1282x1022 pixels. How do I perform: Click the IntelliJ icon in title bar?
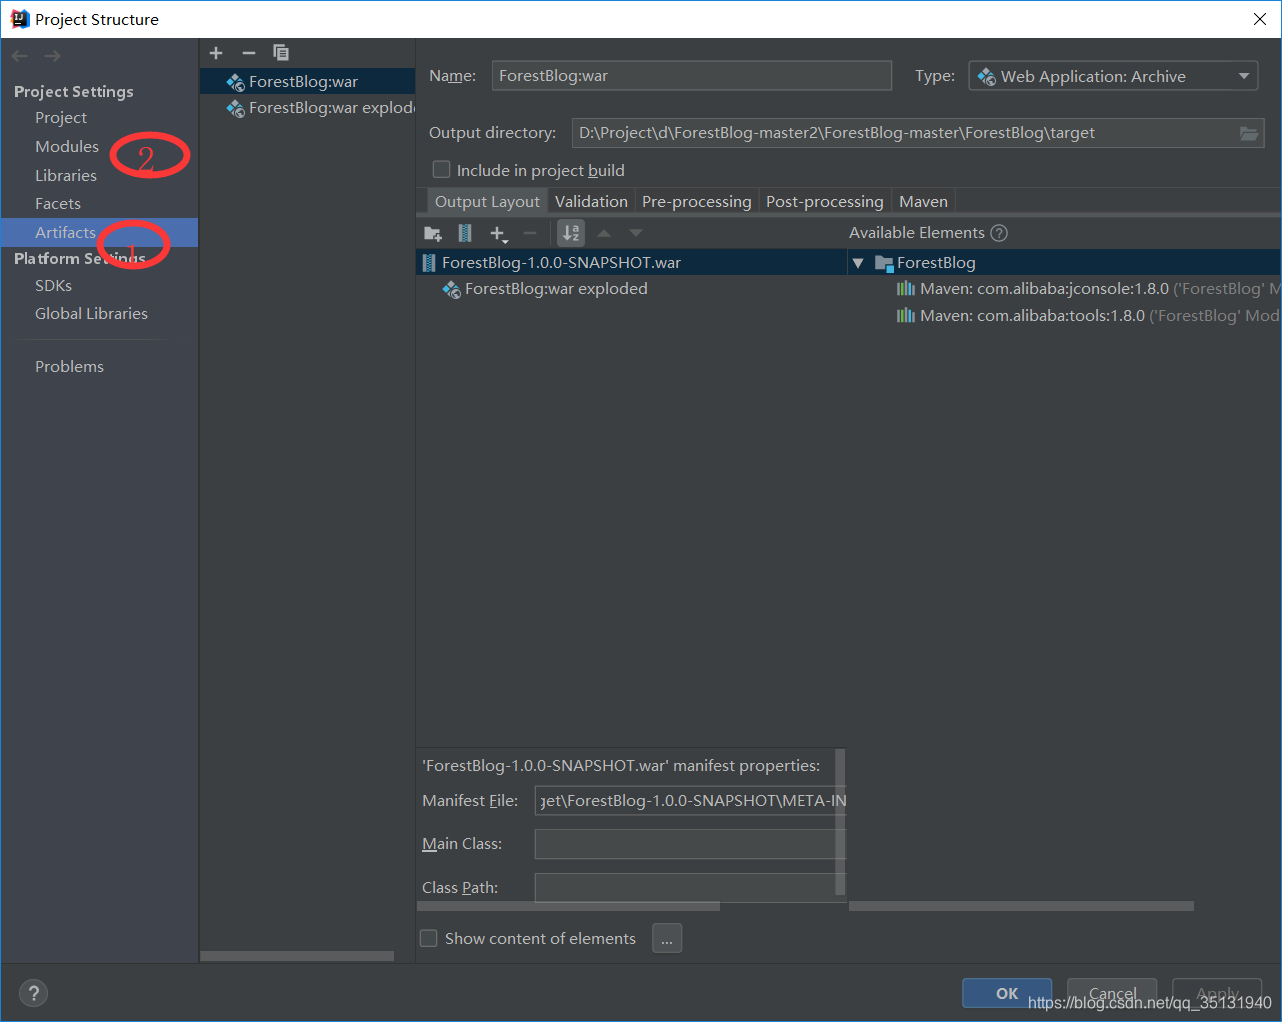[x=19, y=19]
